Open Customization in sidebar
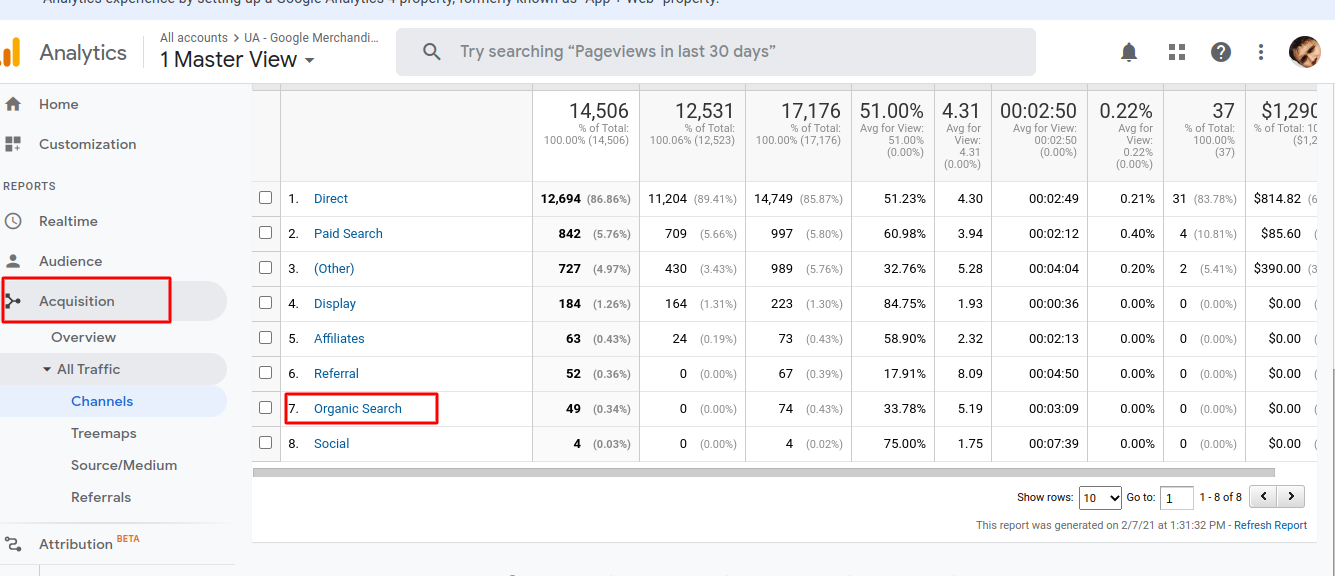Viewport: 1335px width, 576px height. click(x=88, y=144)
